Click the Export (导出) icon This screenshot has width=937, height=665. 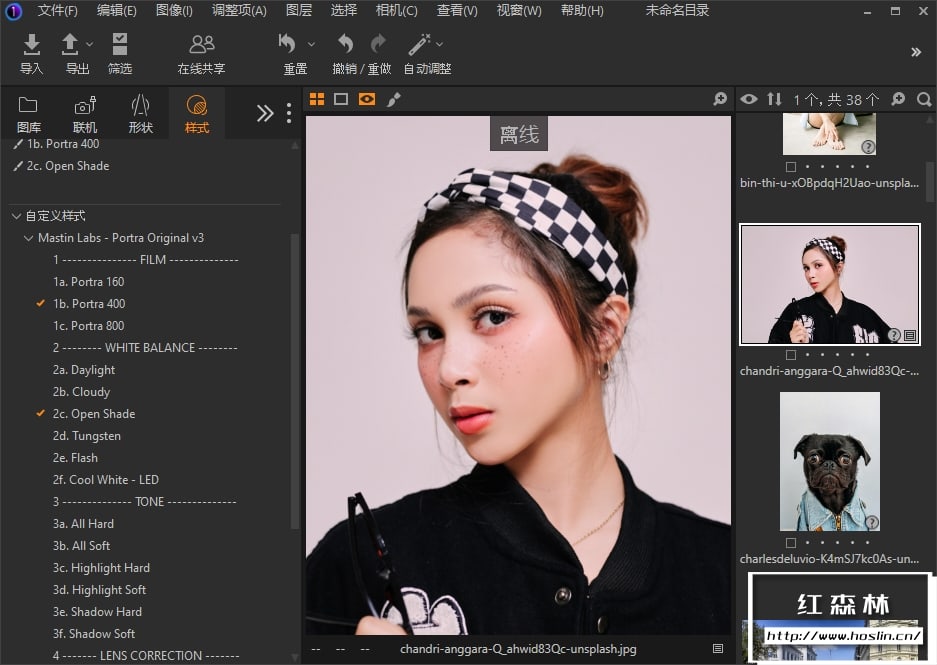pyautogui.click(x=71, y=44)
